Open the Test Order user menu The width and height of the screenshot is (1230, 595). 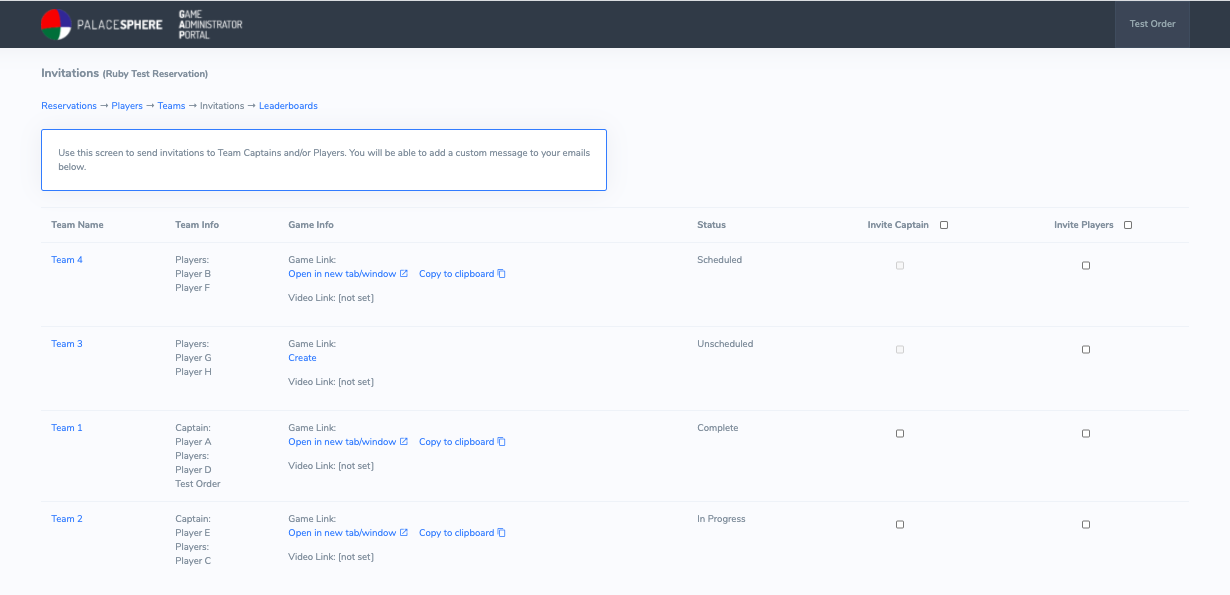(x=1152, y=24)
